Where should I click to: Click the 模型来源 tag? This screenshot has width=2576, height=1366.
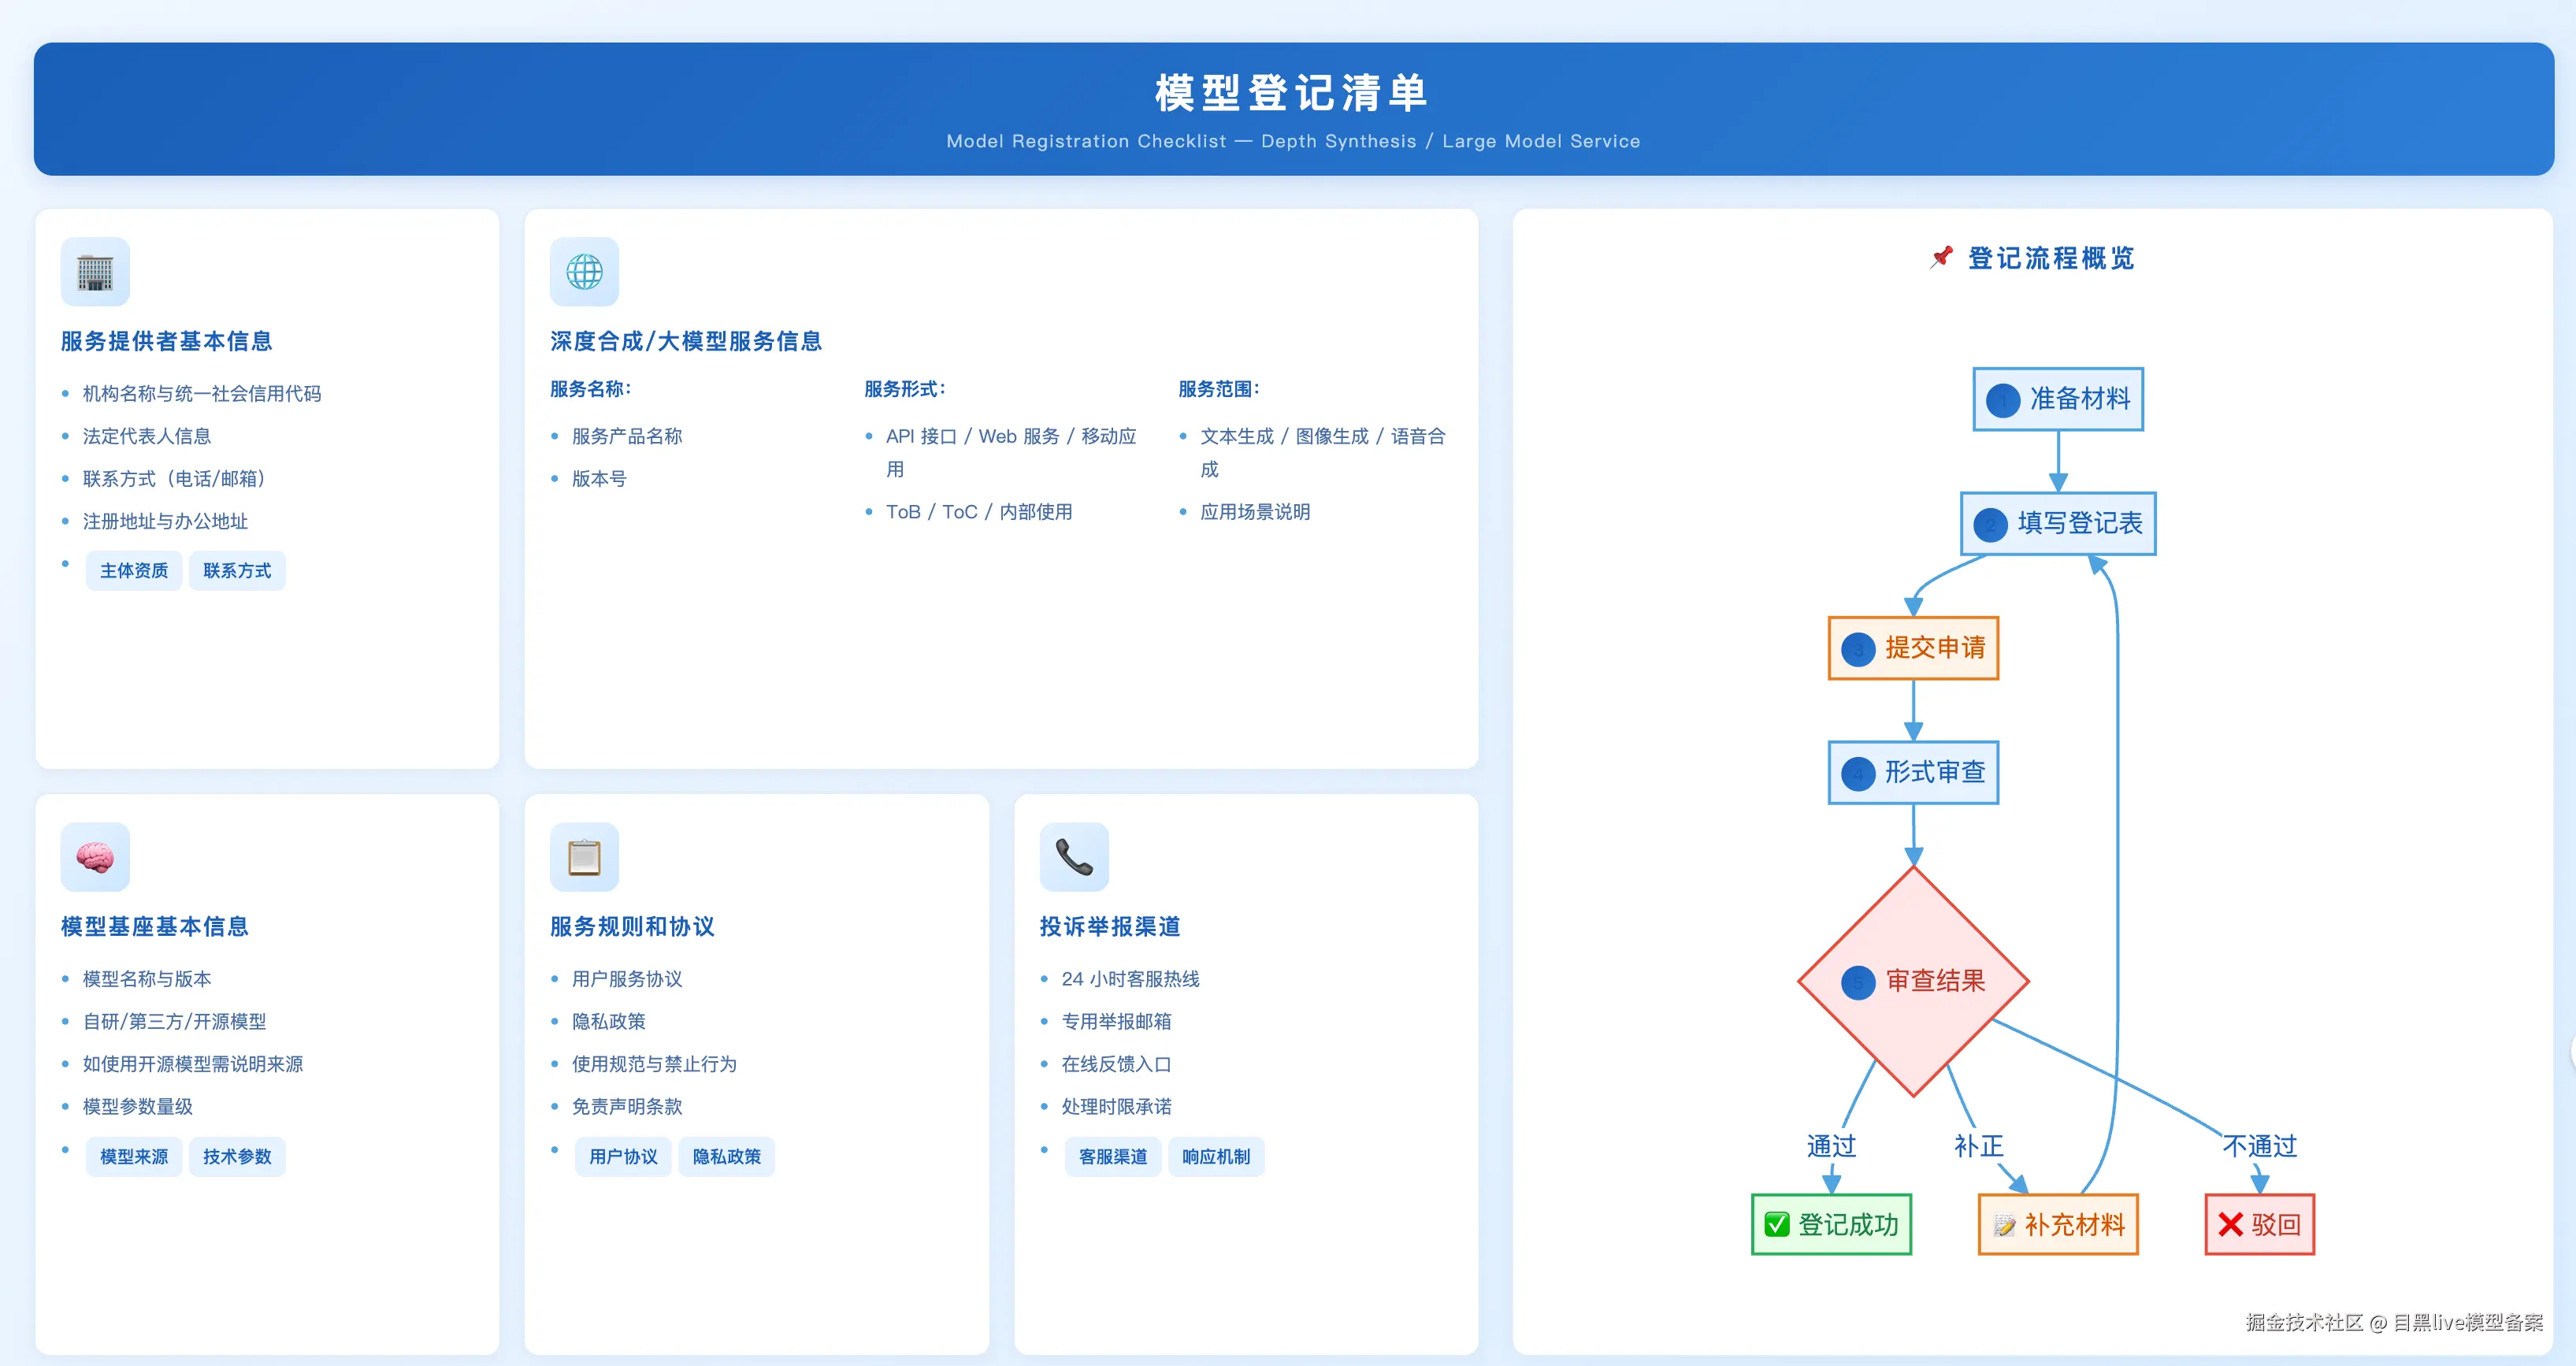134,1157
